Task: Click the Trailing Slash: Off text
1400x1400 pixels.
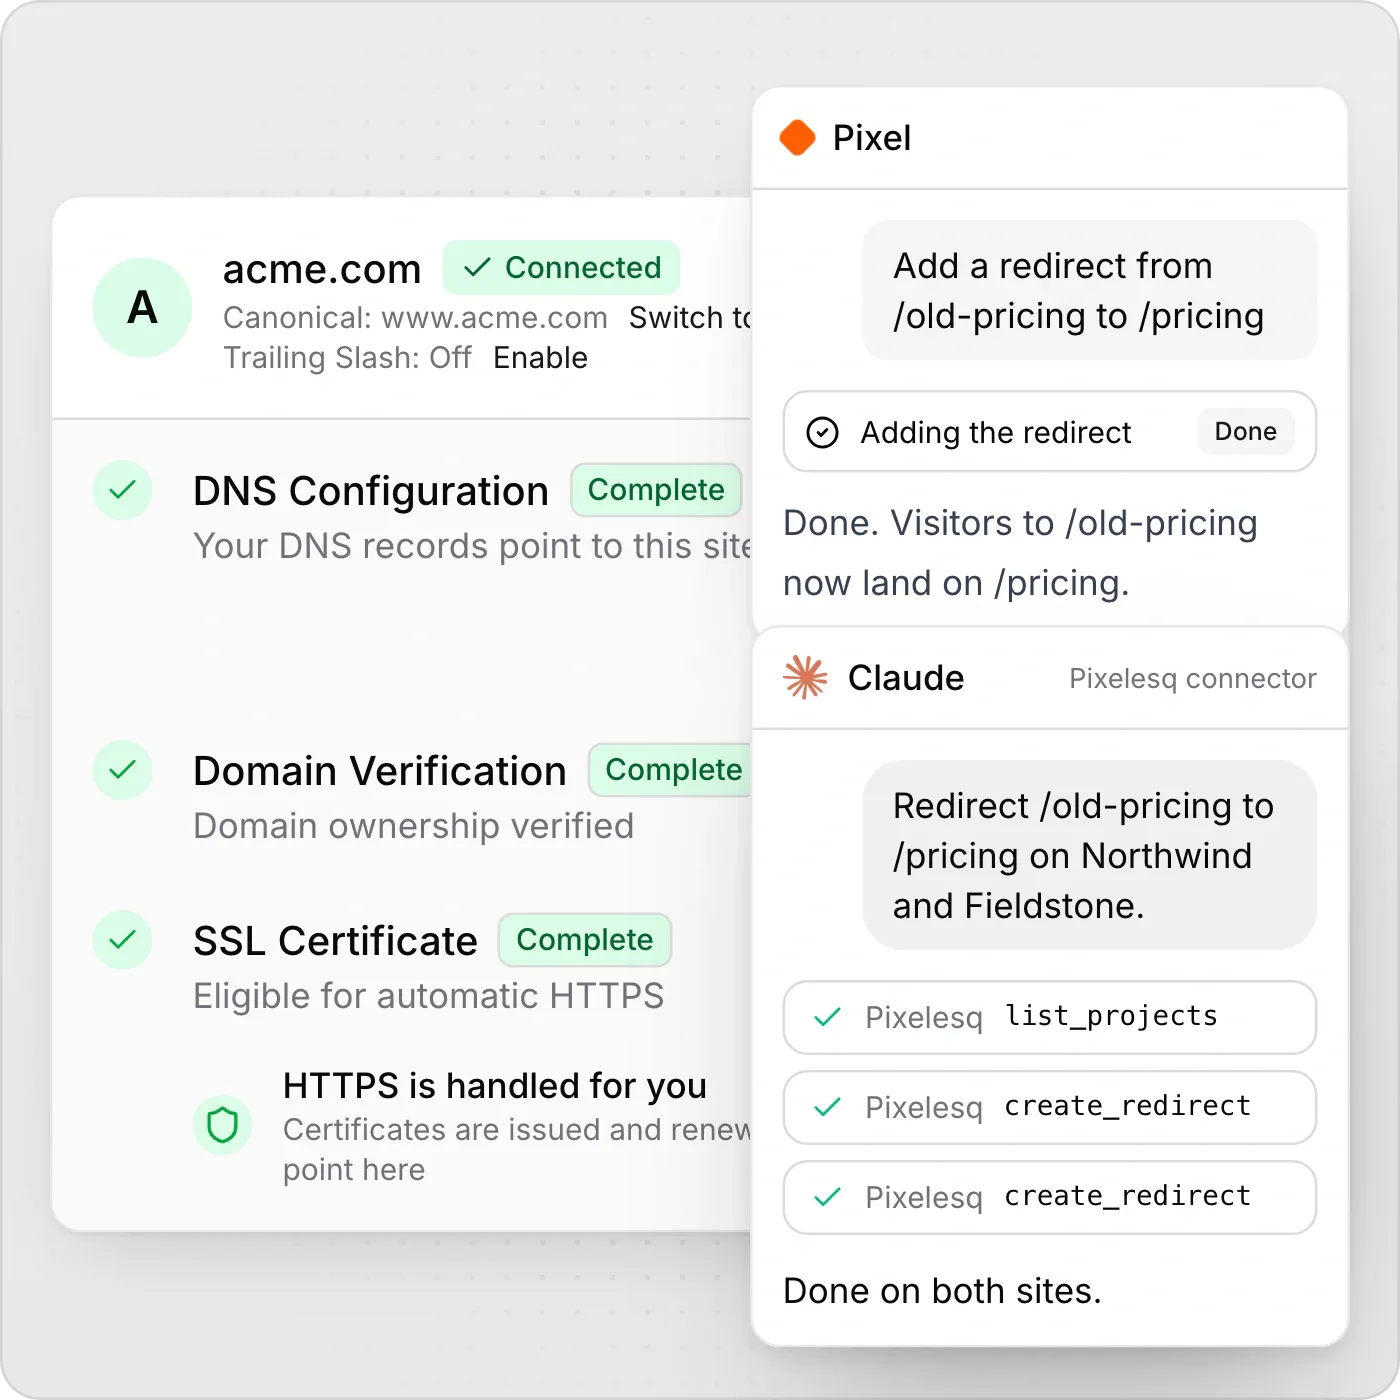Action: point(347,358)
